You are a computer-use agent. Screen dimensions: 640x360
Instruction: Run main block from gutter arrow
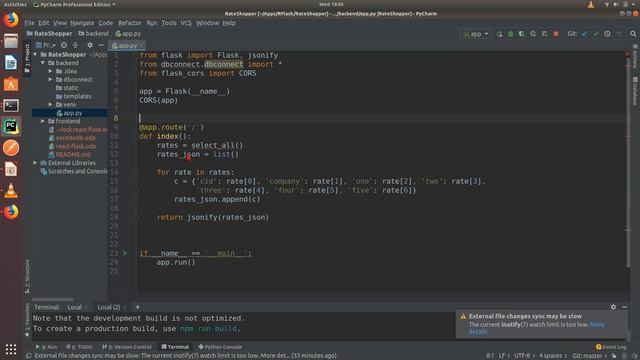(x=125, y=253)
